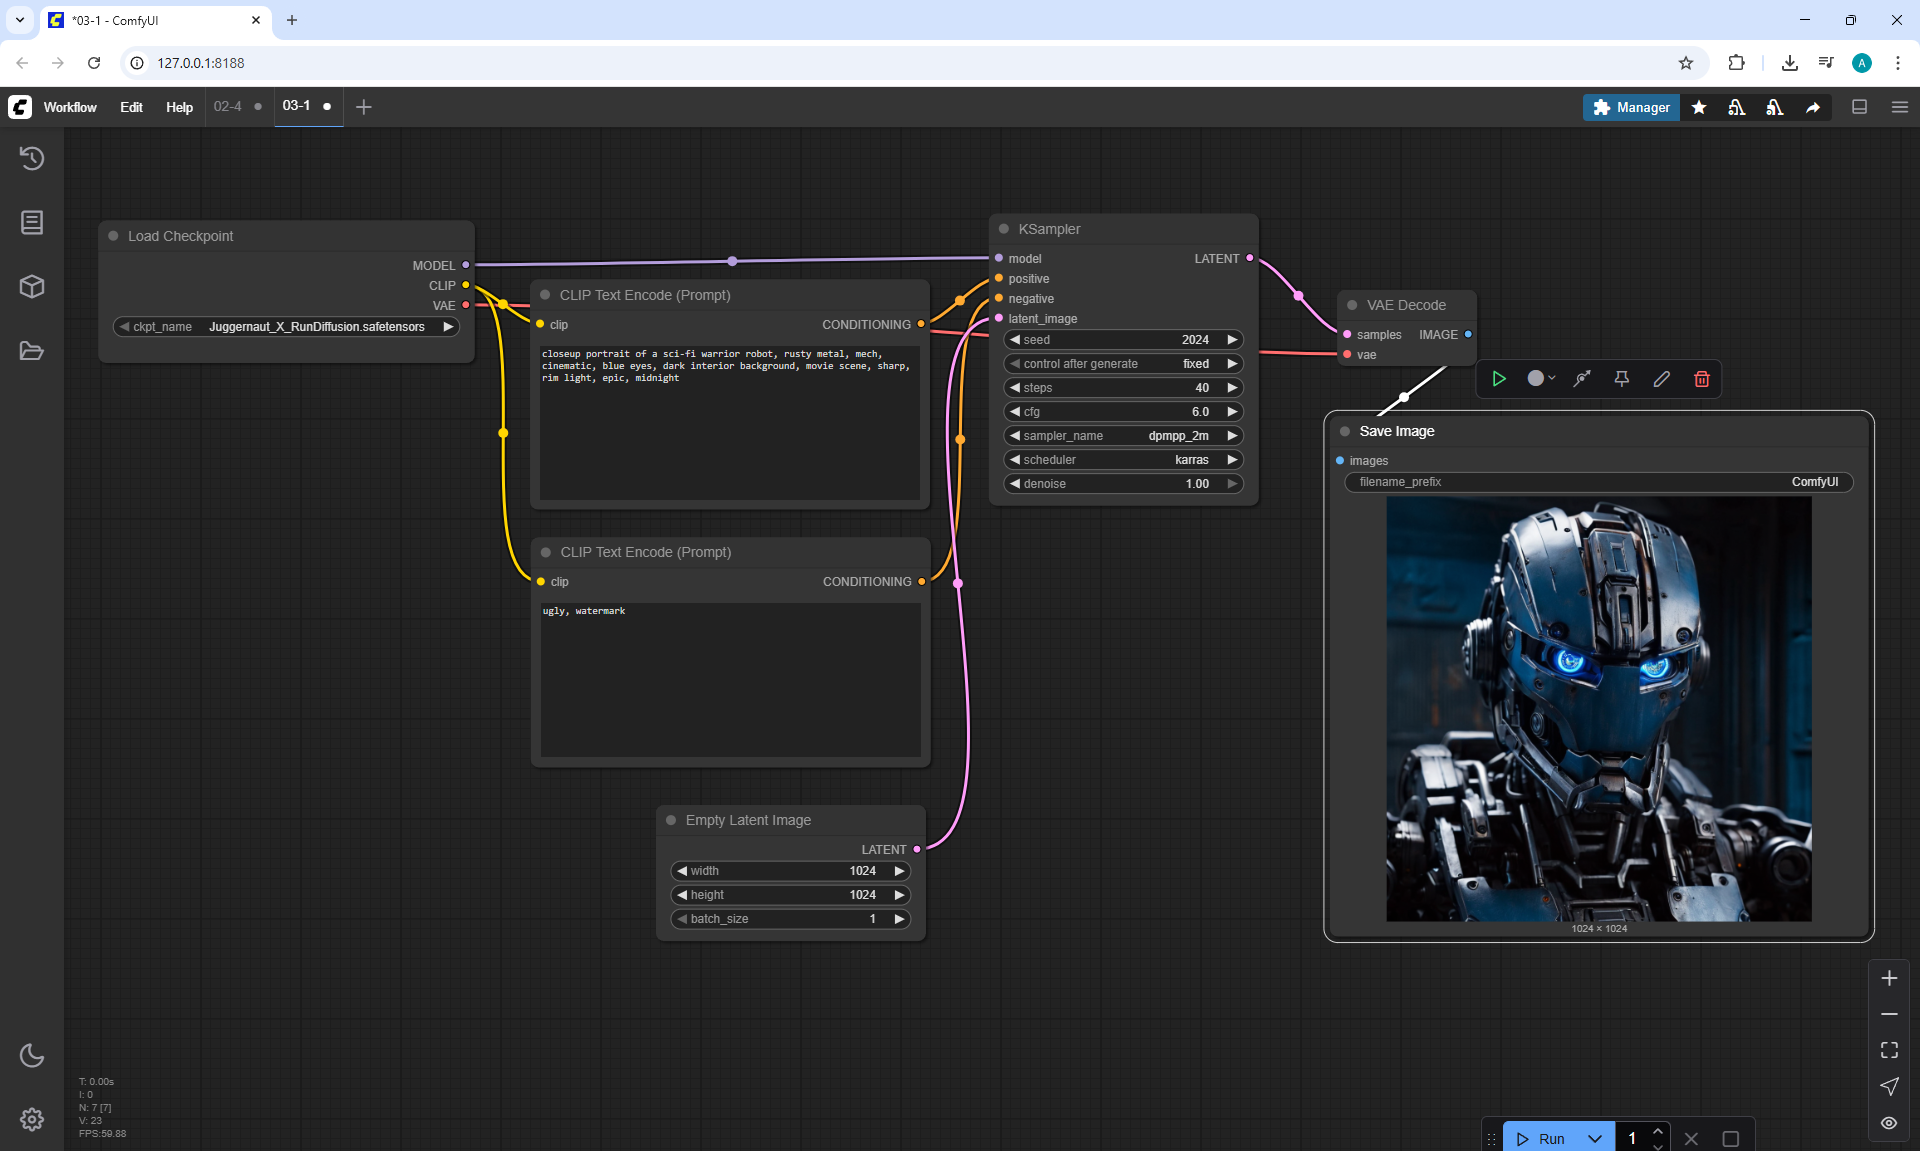Expand the Run button dropdown arrow

(x=1595, y=1138)
